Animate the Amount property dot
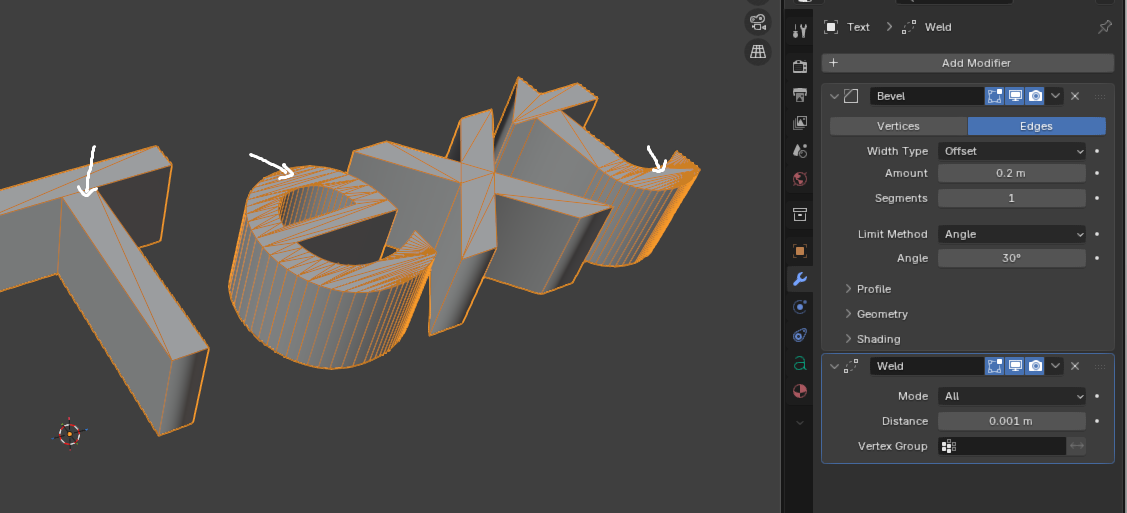Screen dimensions: 1127x513 coord(1097,173)
